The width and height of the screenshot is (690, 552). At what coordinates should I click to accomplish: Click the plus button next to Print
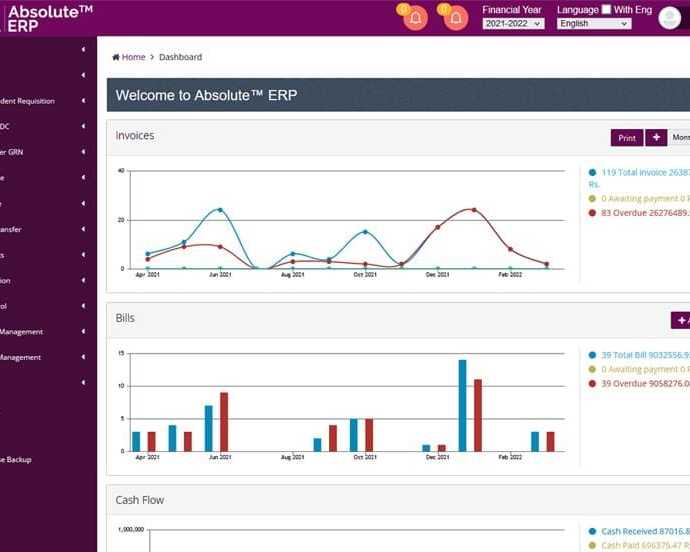pyautogui.click(x=656, y=138)
